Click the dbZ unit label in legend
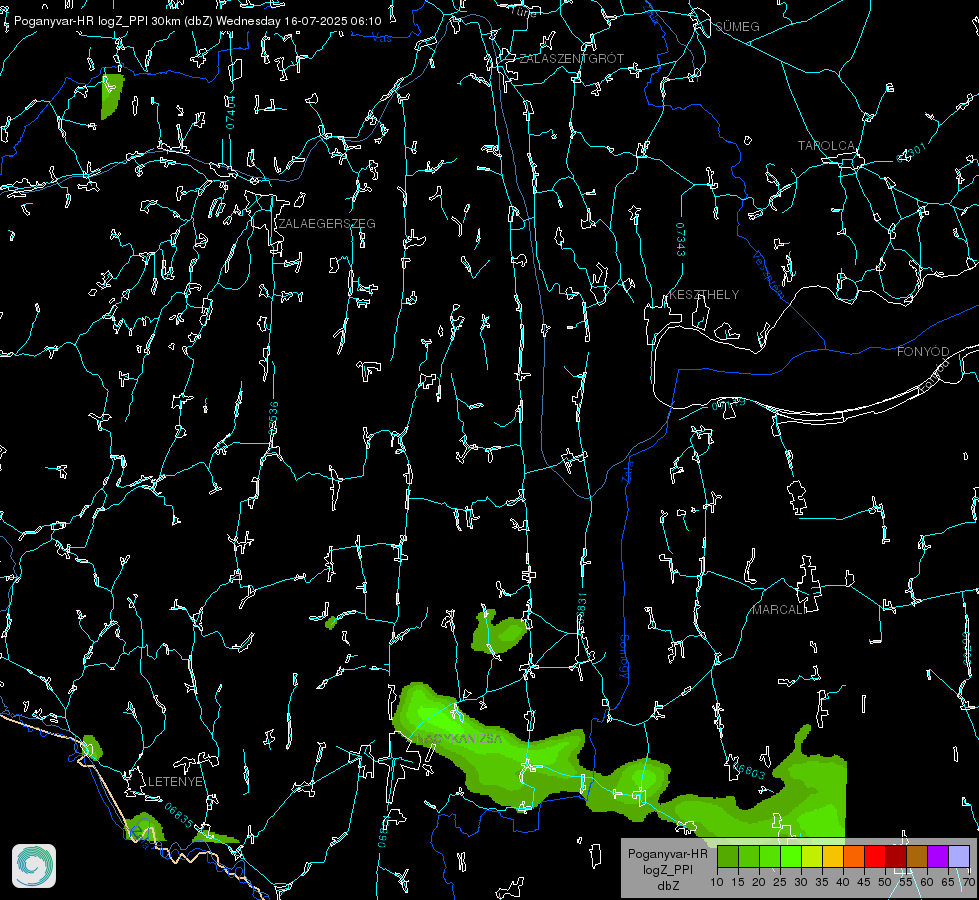 point(667,886)
